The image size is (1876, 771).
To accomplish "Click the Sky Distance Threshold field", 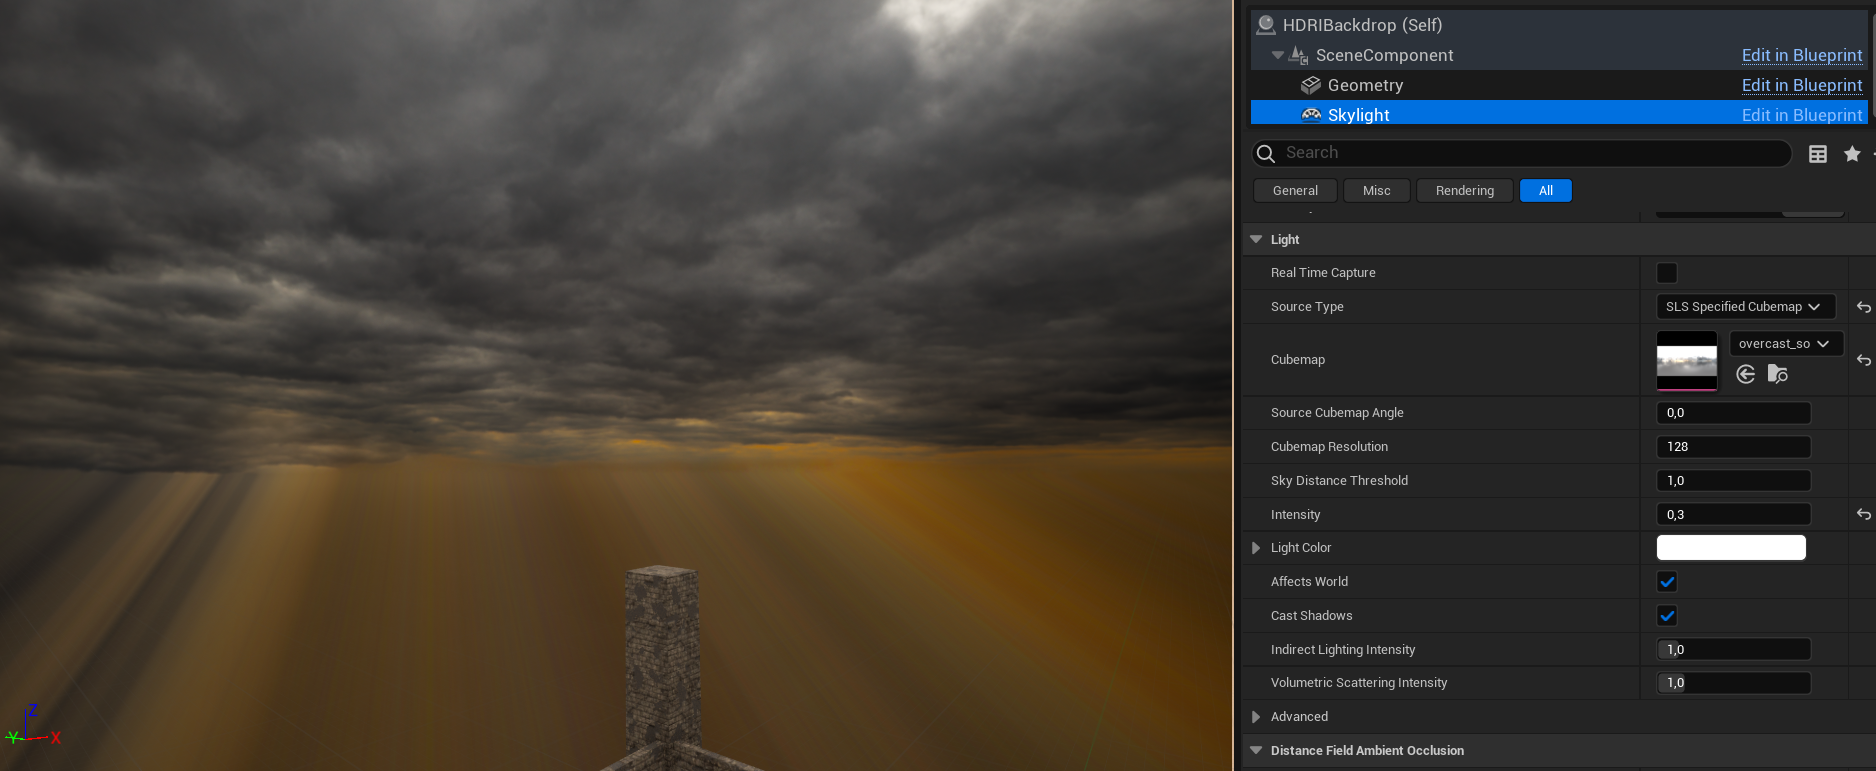I will (x=1734, y=481).
